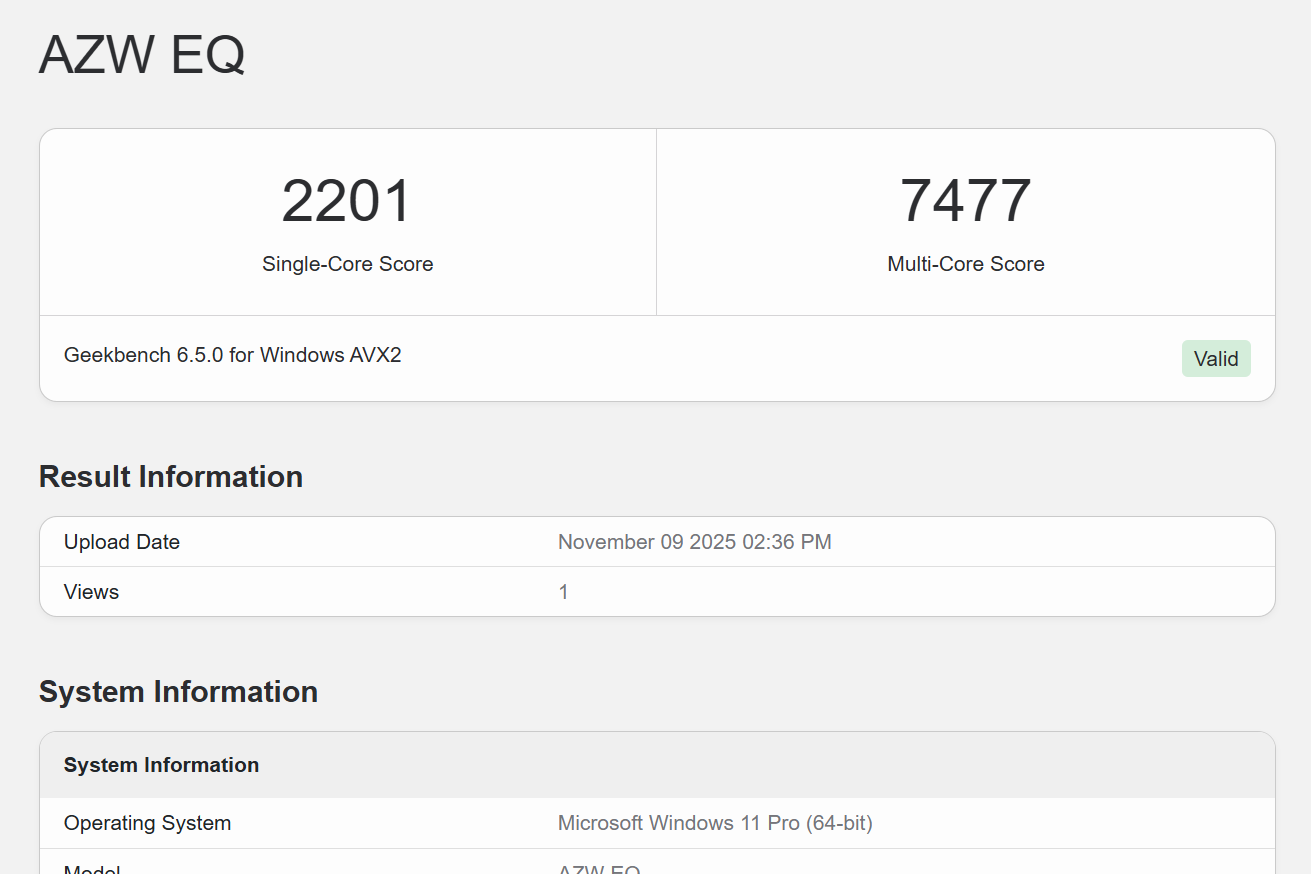Click the 7477 multi-core score number
Viewport: 1311px width, 874px height.
click(x=965, y=201)
